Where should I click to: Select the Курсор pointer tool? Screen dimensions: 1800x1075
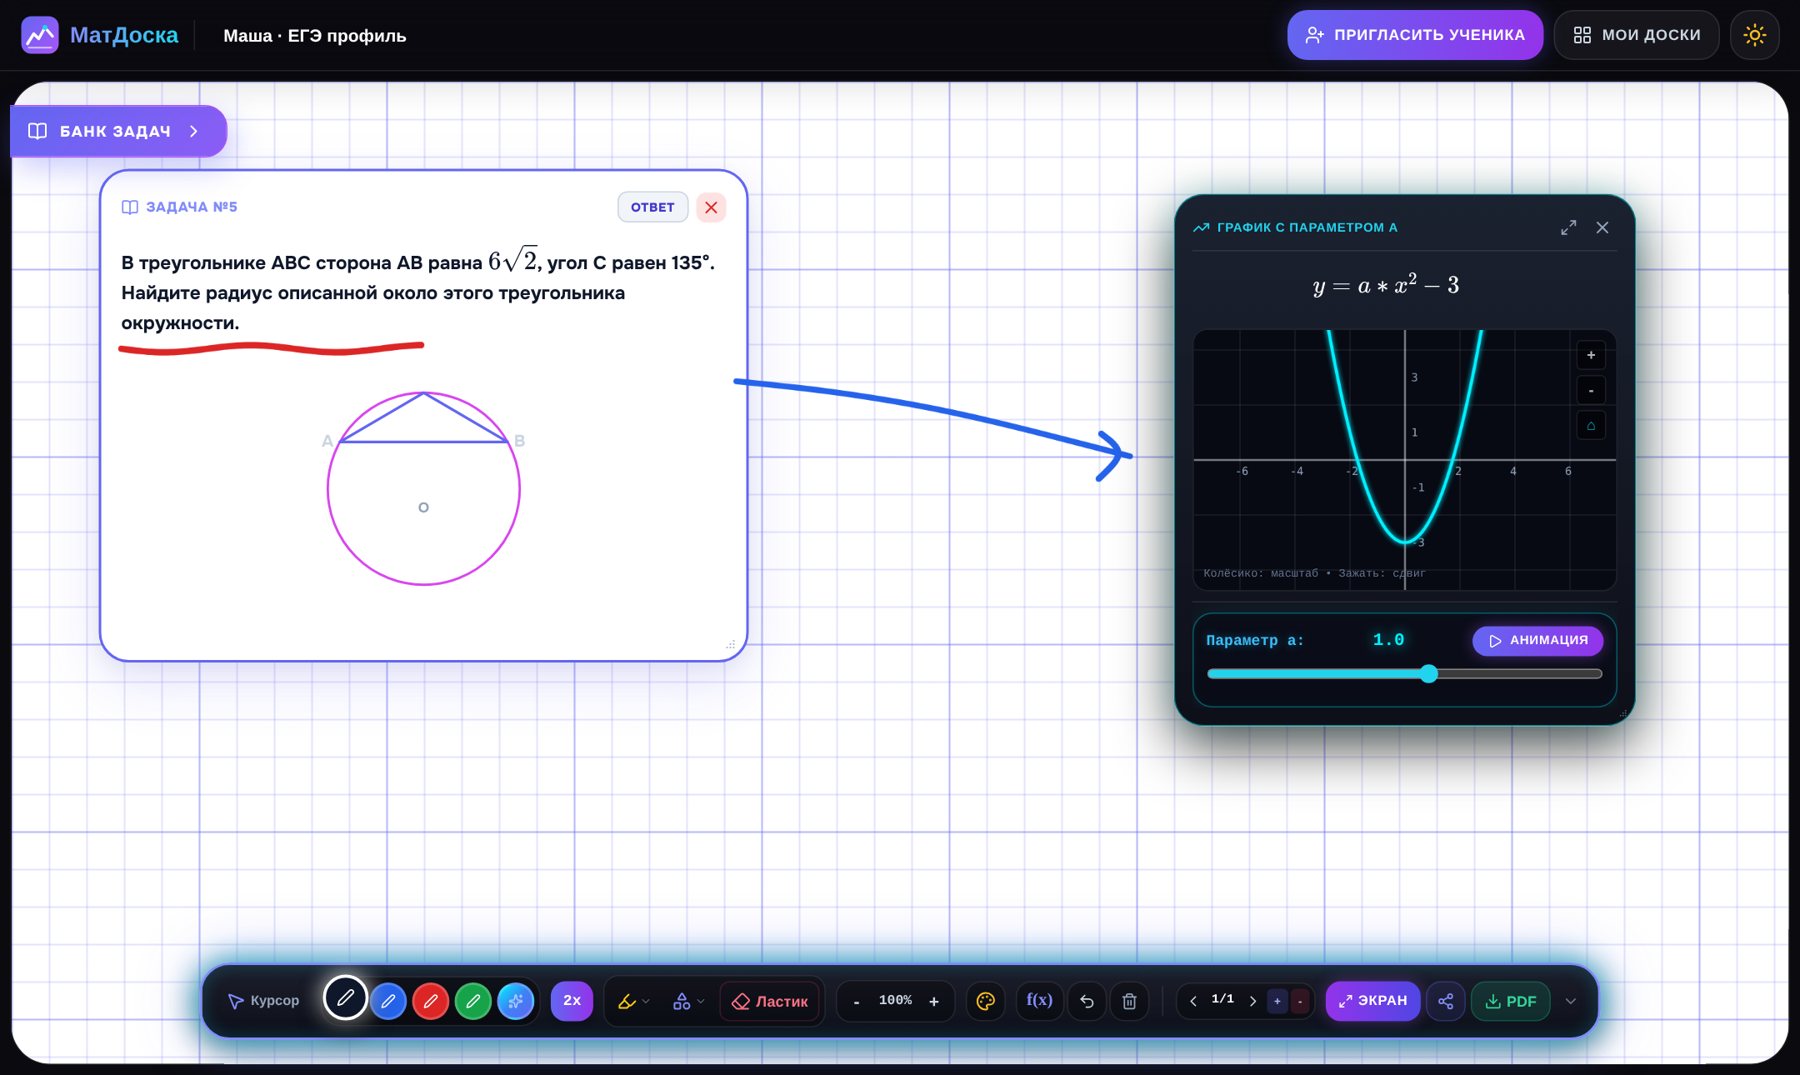pos(264,1001)
